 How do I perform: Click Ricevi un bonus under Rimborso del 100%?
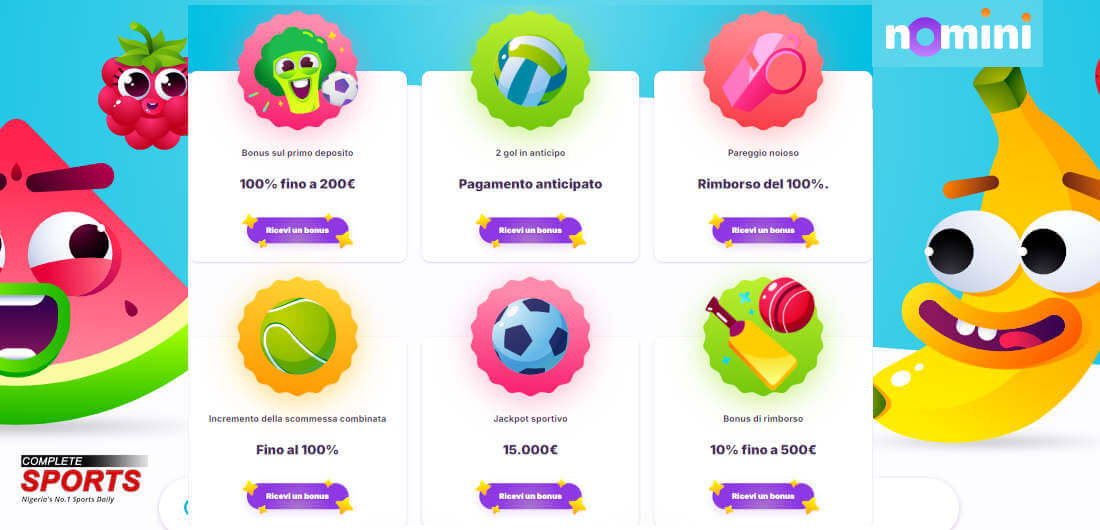(x=763, y=230)
